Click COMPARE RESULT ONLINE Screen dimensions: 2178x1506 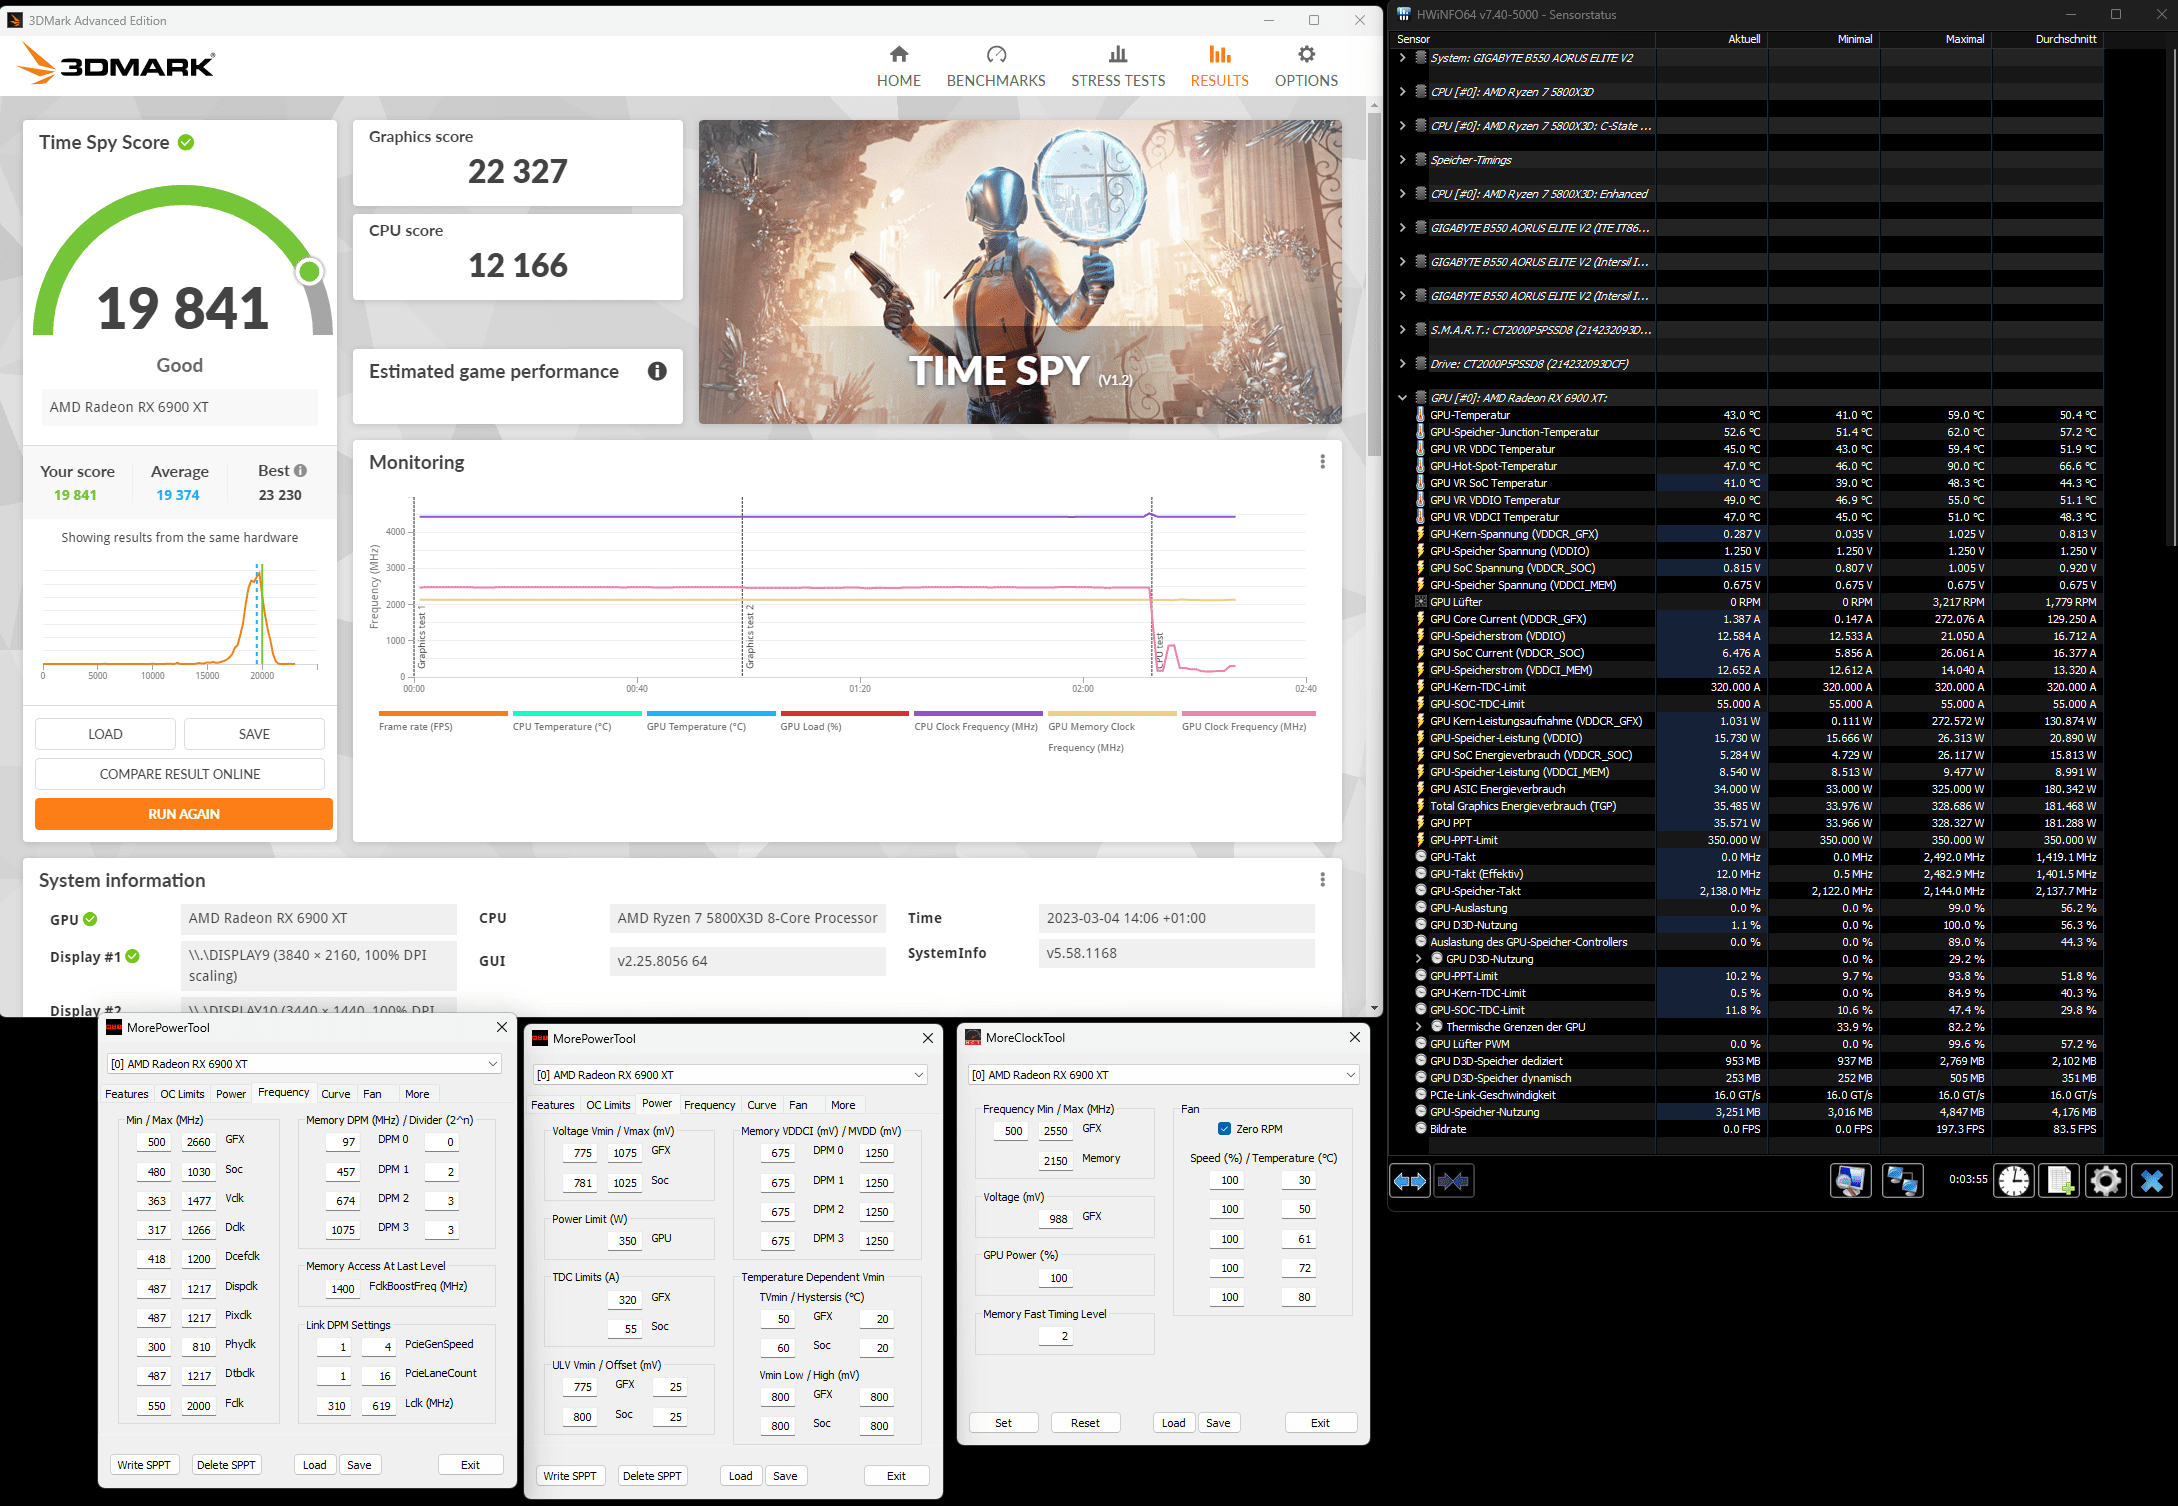coord(180,774)
